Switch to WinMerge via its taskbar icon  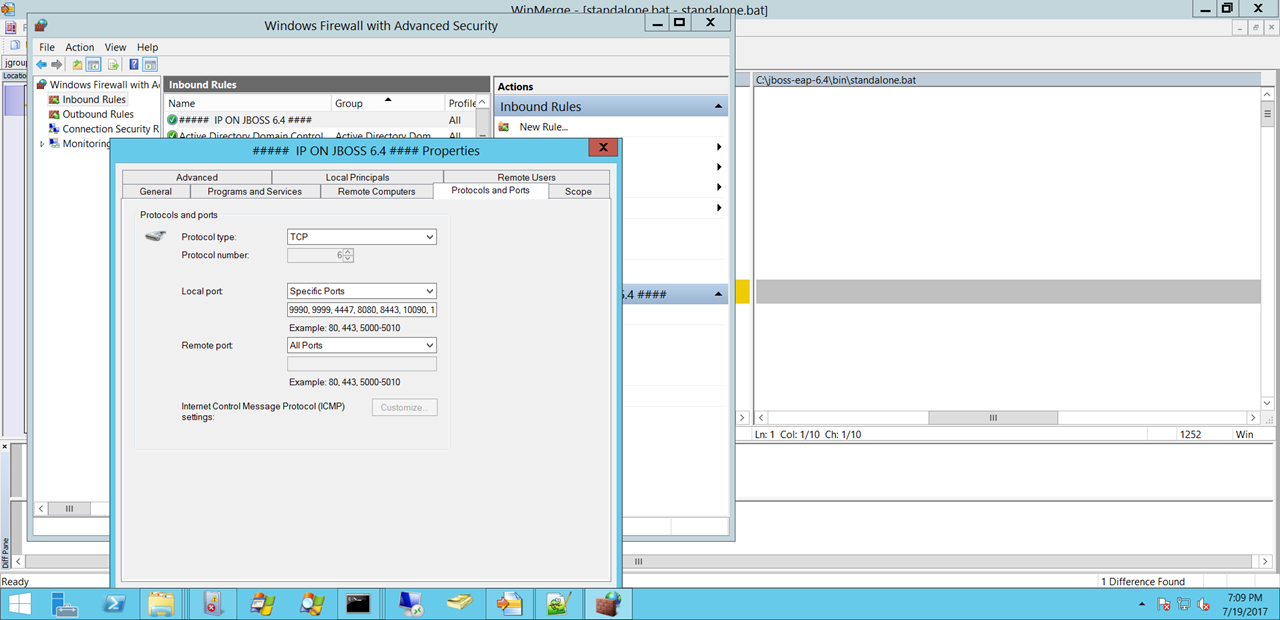(508, 604)
